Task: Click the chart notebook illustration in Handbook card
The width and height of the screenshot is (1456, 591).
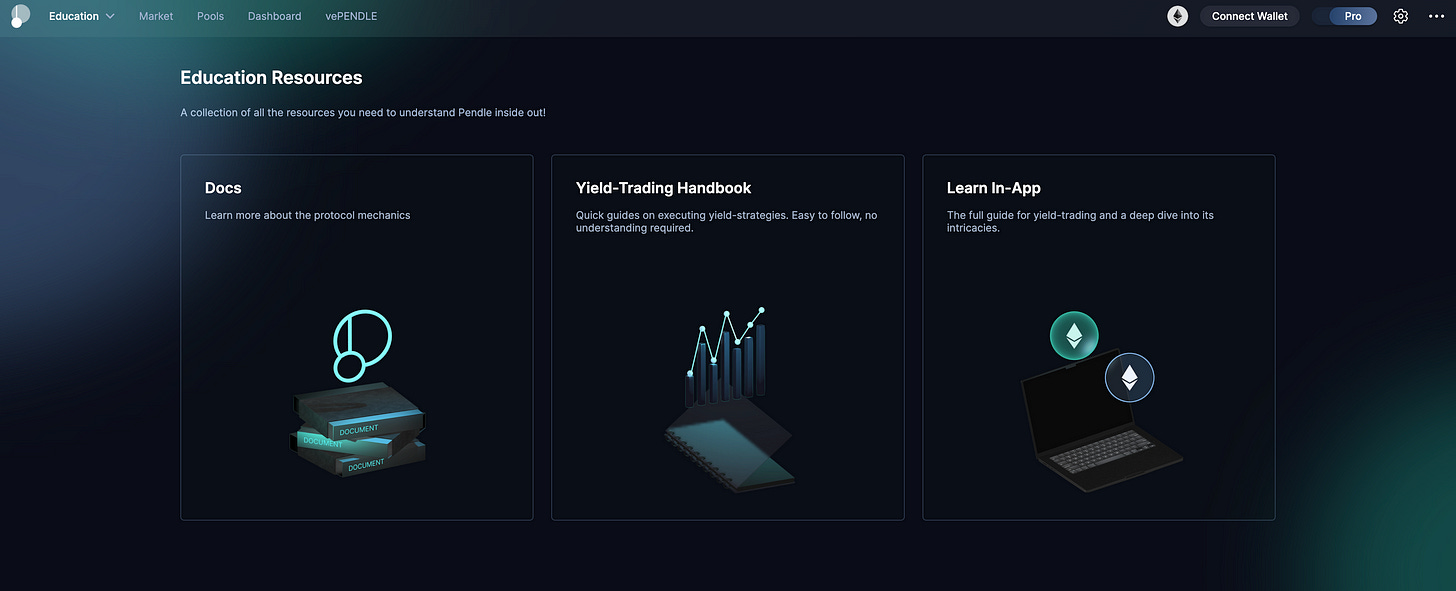Action: [x=728, y=398]
